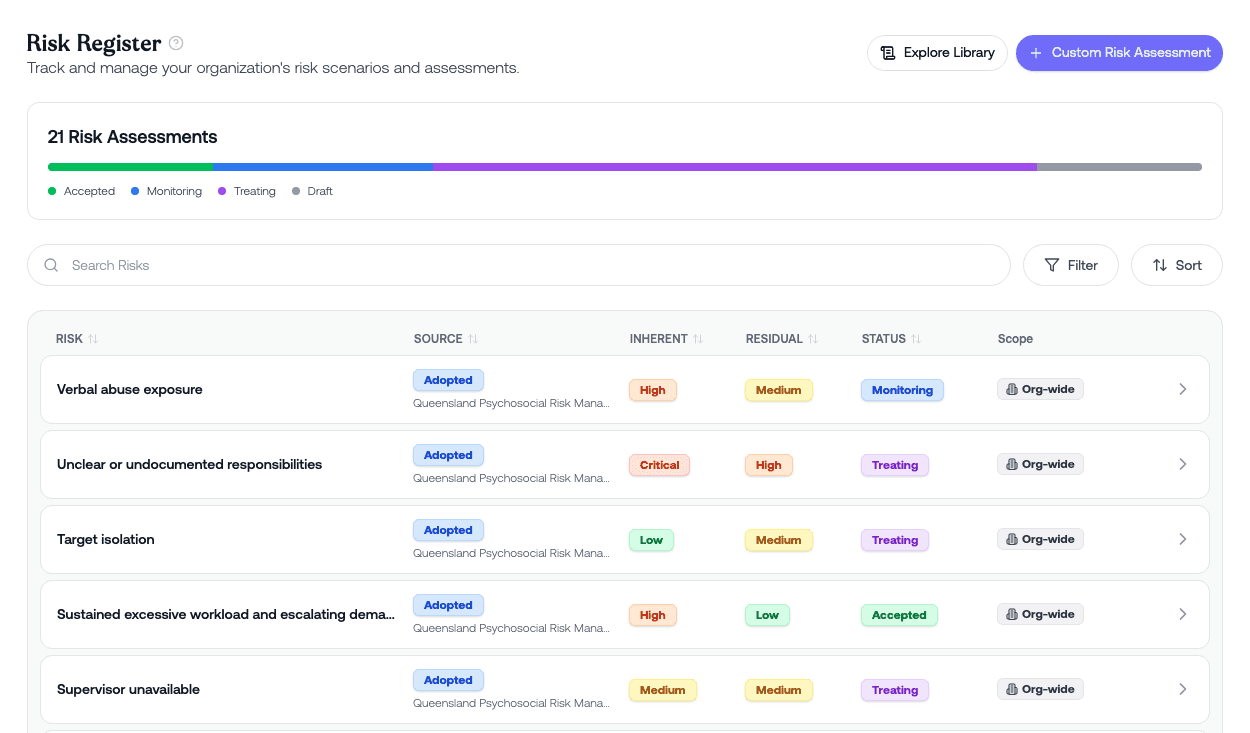Focus the Search Risks field

pyautogui.click(x=519, y=265)
